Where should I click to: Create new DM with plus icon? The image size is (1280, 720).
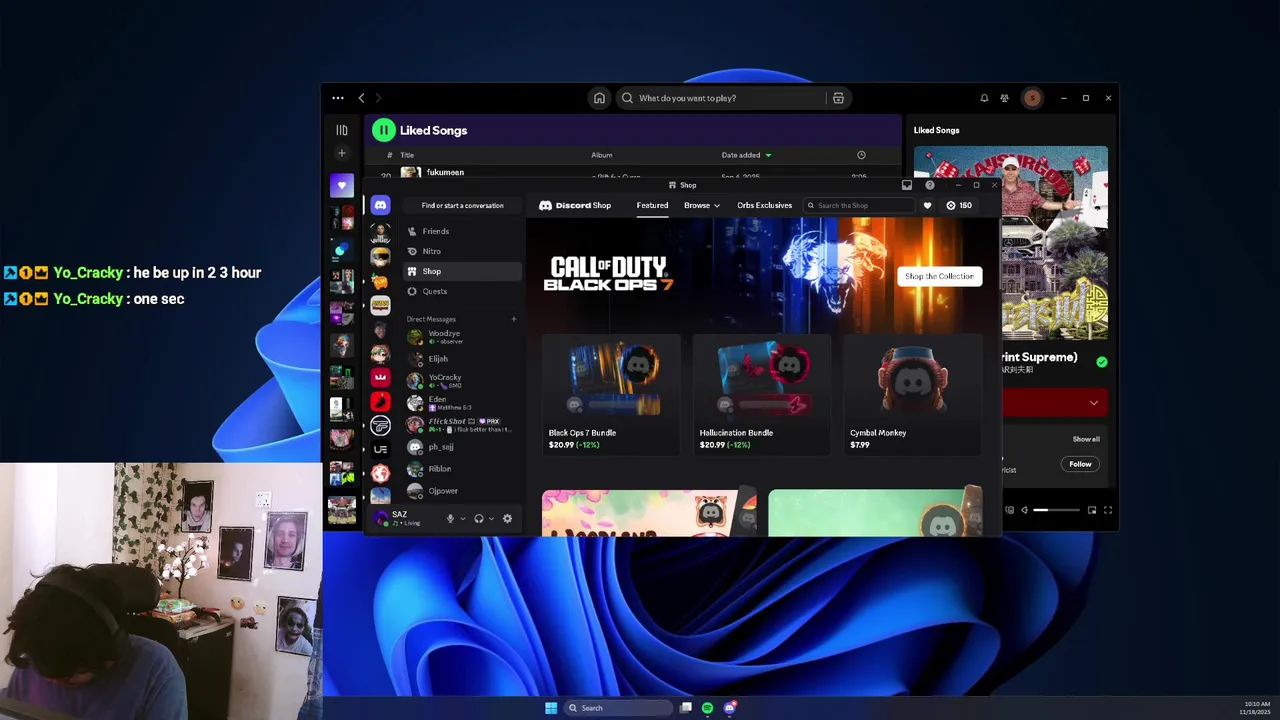[x=514, y=319]
